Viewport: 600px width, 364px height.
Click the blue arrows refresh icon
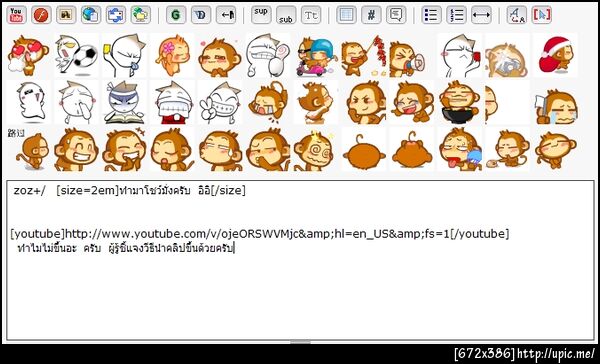[116, 15]
